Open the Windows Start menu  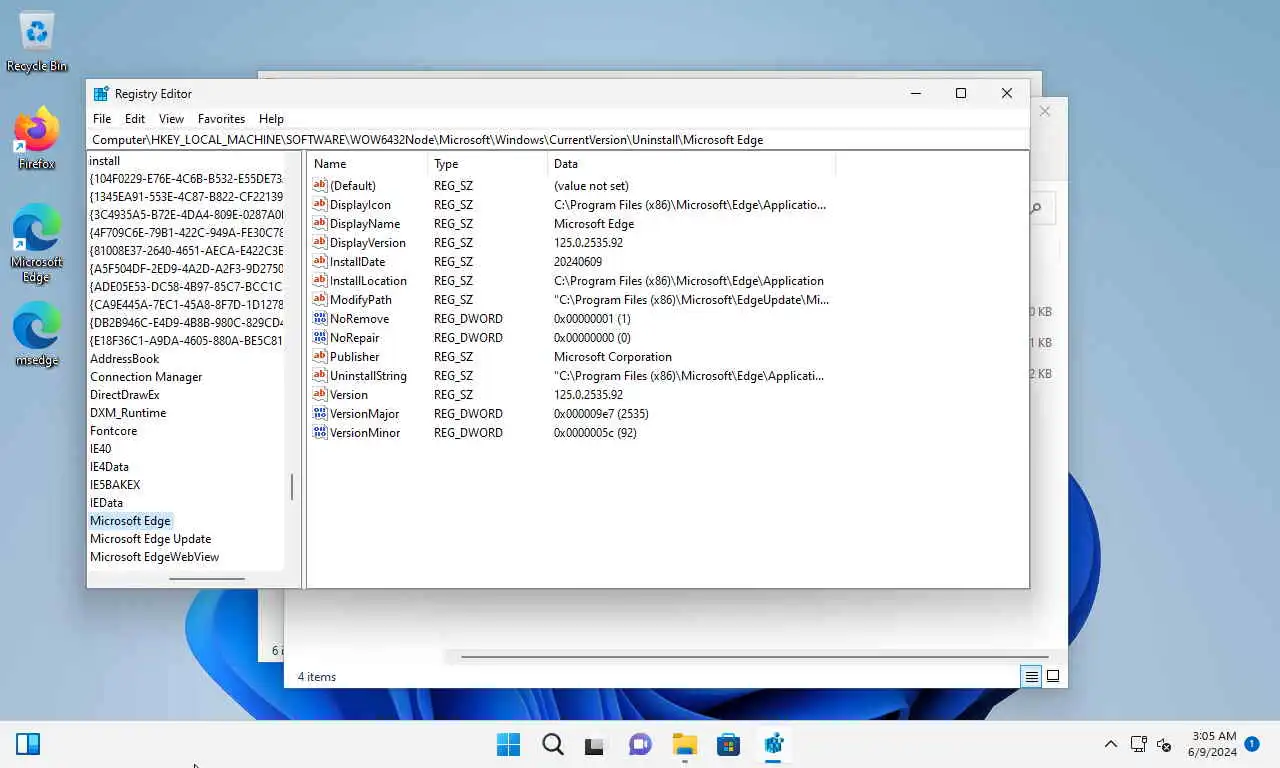[x=508, y=744]
